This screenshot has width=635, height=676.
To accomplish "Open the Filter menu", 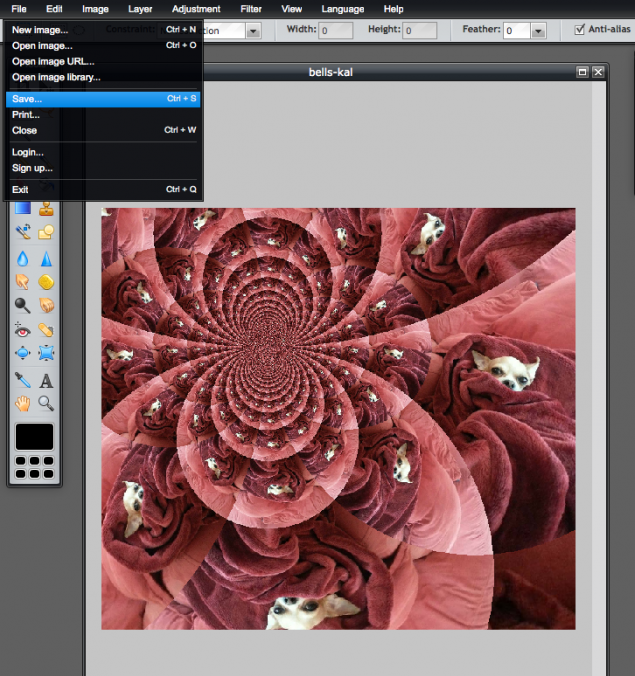I will pyautogui.click(x=251, y=9).
